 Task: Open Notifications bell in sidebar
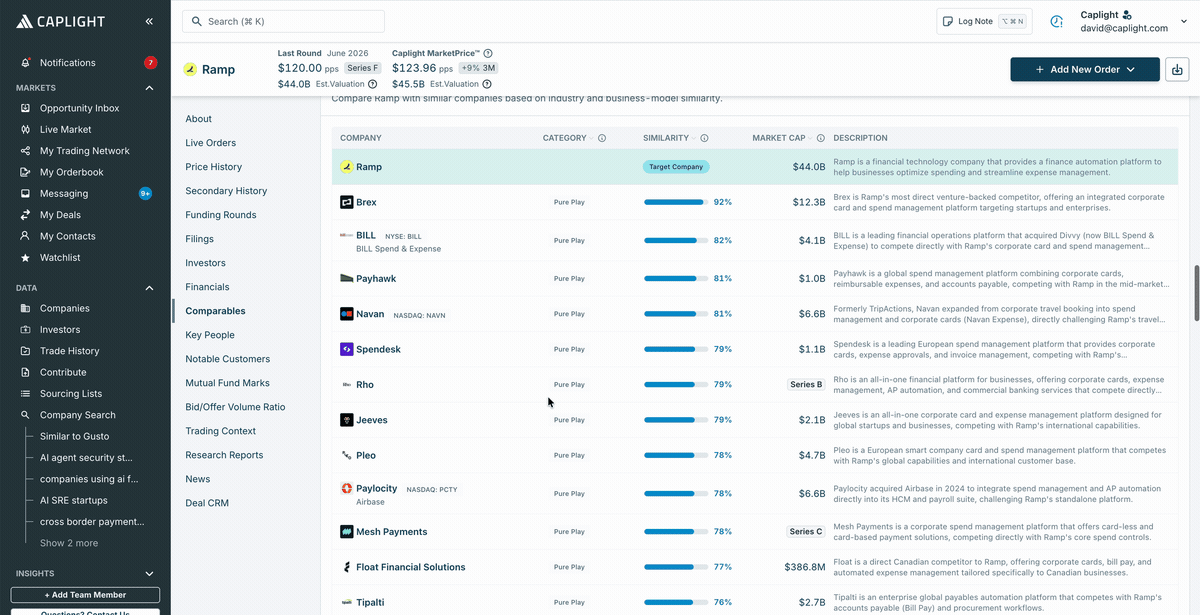pos(26,63)
